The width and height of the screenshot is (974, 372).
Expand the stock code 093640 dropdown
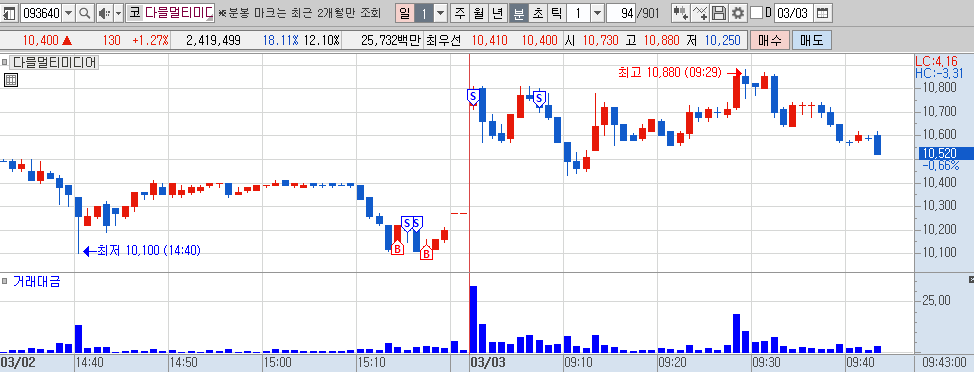pos(68,12)
